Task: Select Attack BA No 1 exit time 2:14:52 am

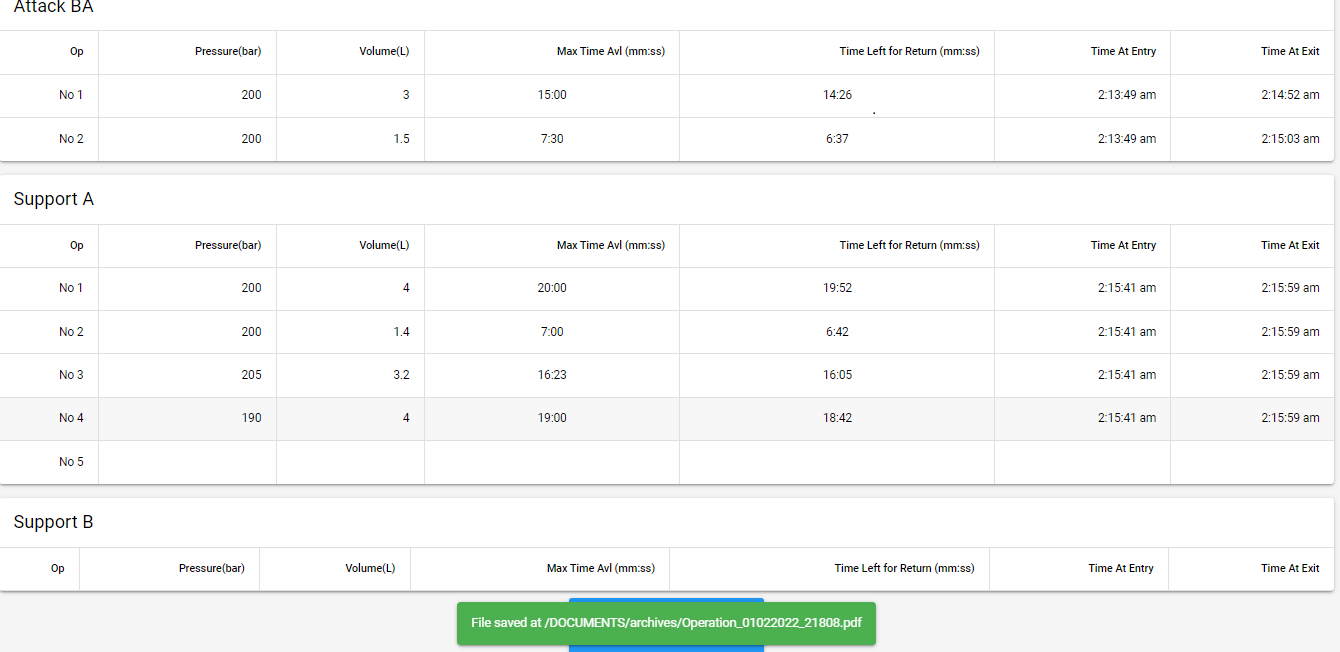Action: 1289,95
